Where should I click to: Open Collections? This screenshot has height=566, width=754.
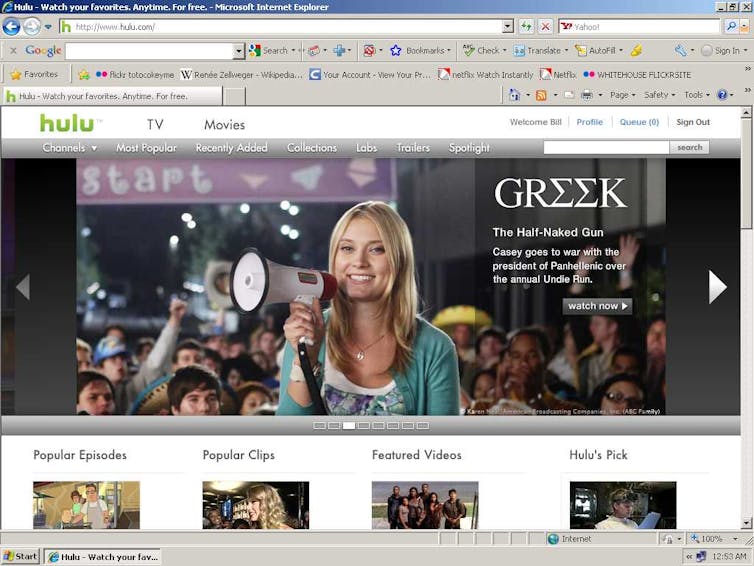(x=312, y=148)
